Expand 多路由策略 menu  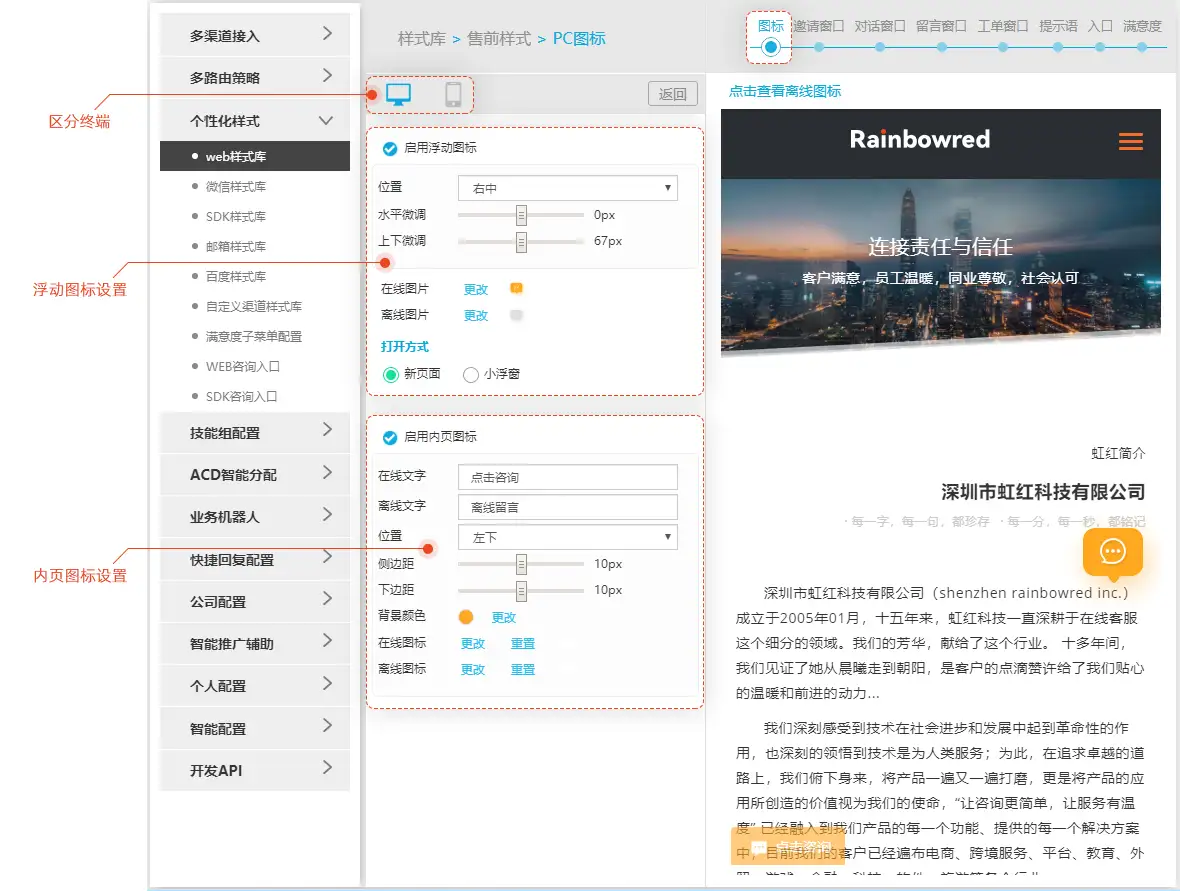point(254,77)
